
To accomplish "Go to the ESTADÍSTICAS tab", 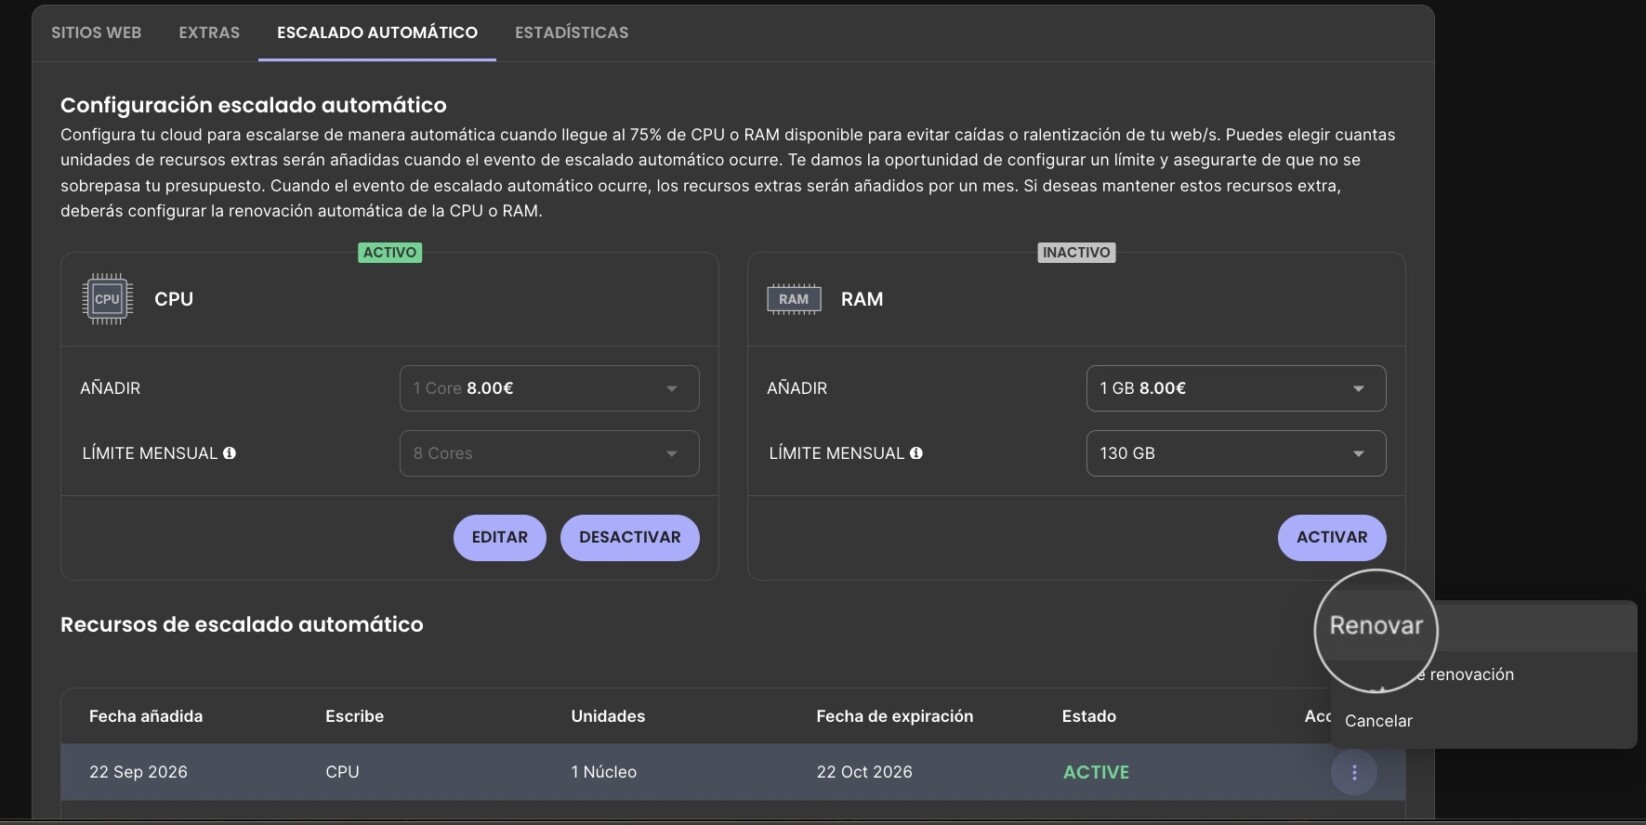I will click(x=572, y=32).
